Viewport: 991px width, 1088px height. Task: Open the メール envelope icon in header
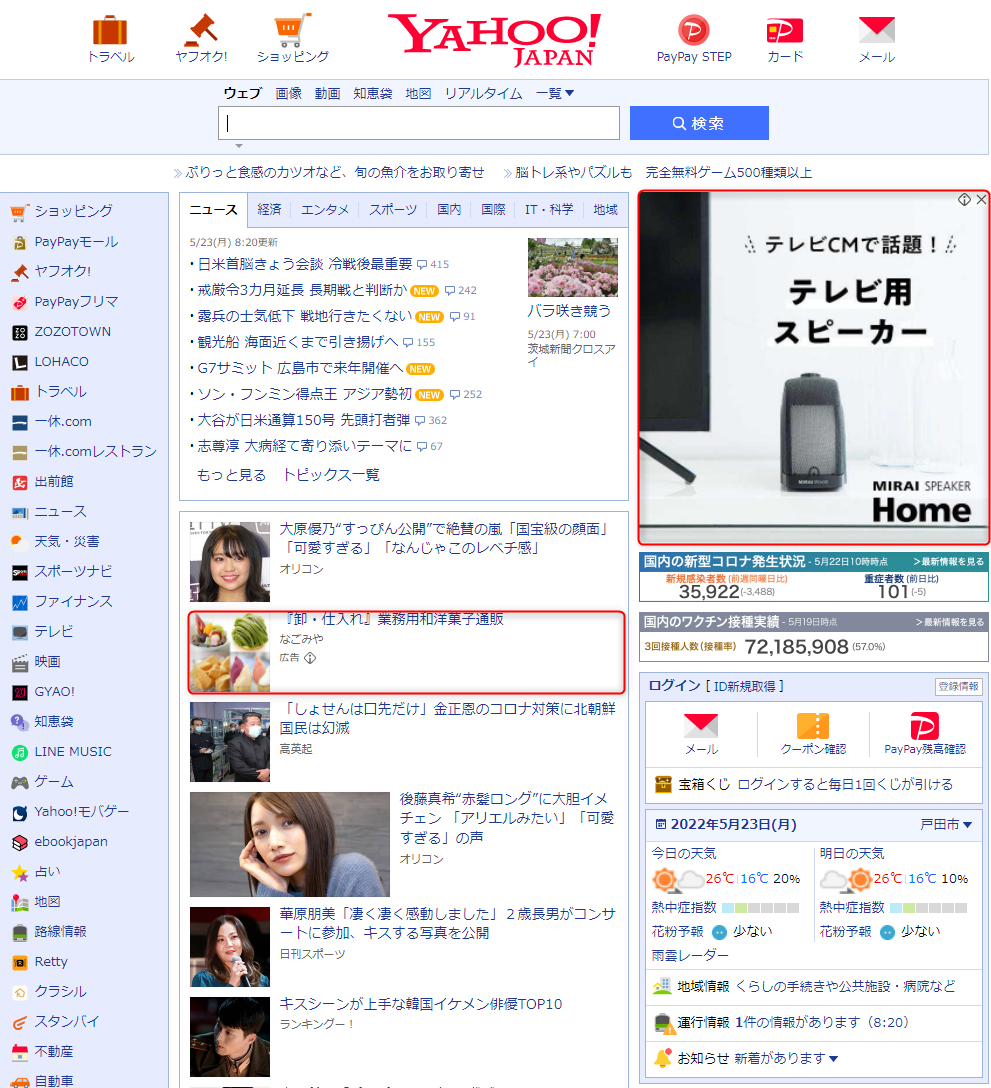[x=876, y=30]
